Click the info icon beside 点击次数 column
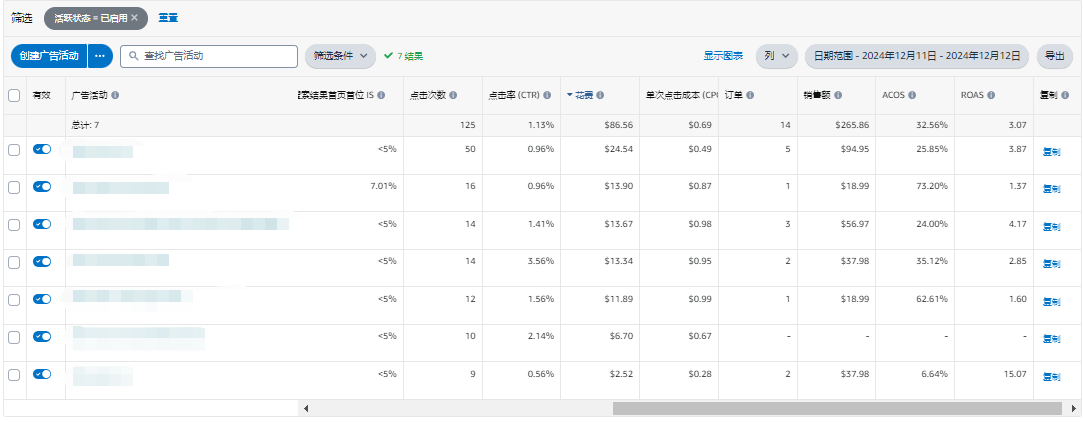The image size is (1083, 422). click(453, 96)
